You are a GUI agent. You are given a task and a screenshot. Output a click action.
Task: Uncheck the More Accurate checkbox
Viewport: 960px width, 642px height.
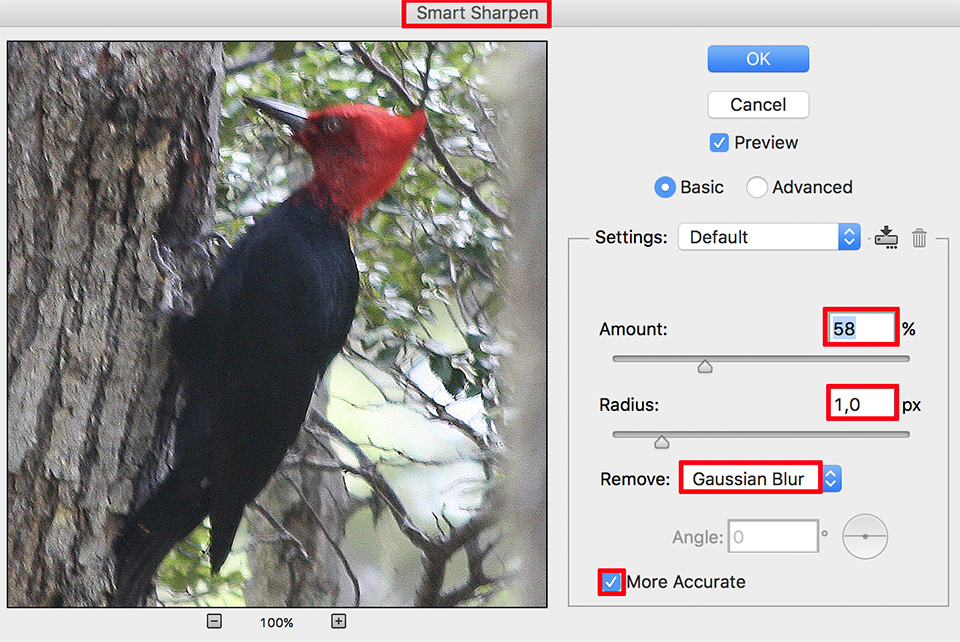[611, 582]
